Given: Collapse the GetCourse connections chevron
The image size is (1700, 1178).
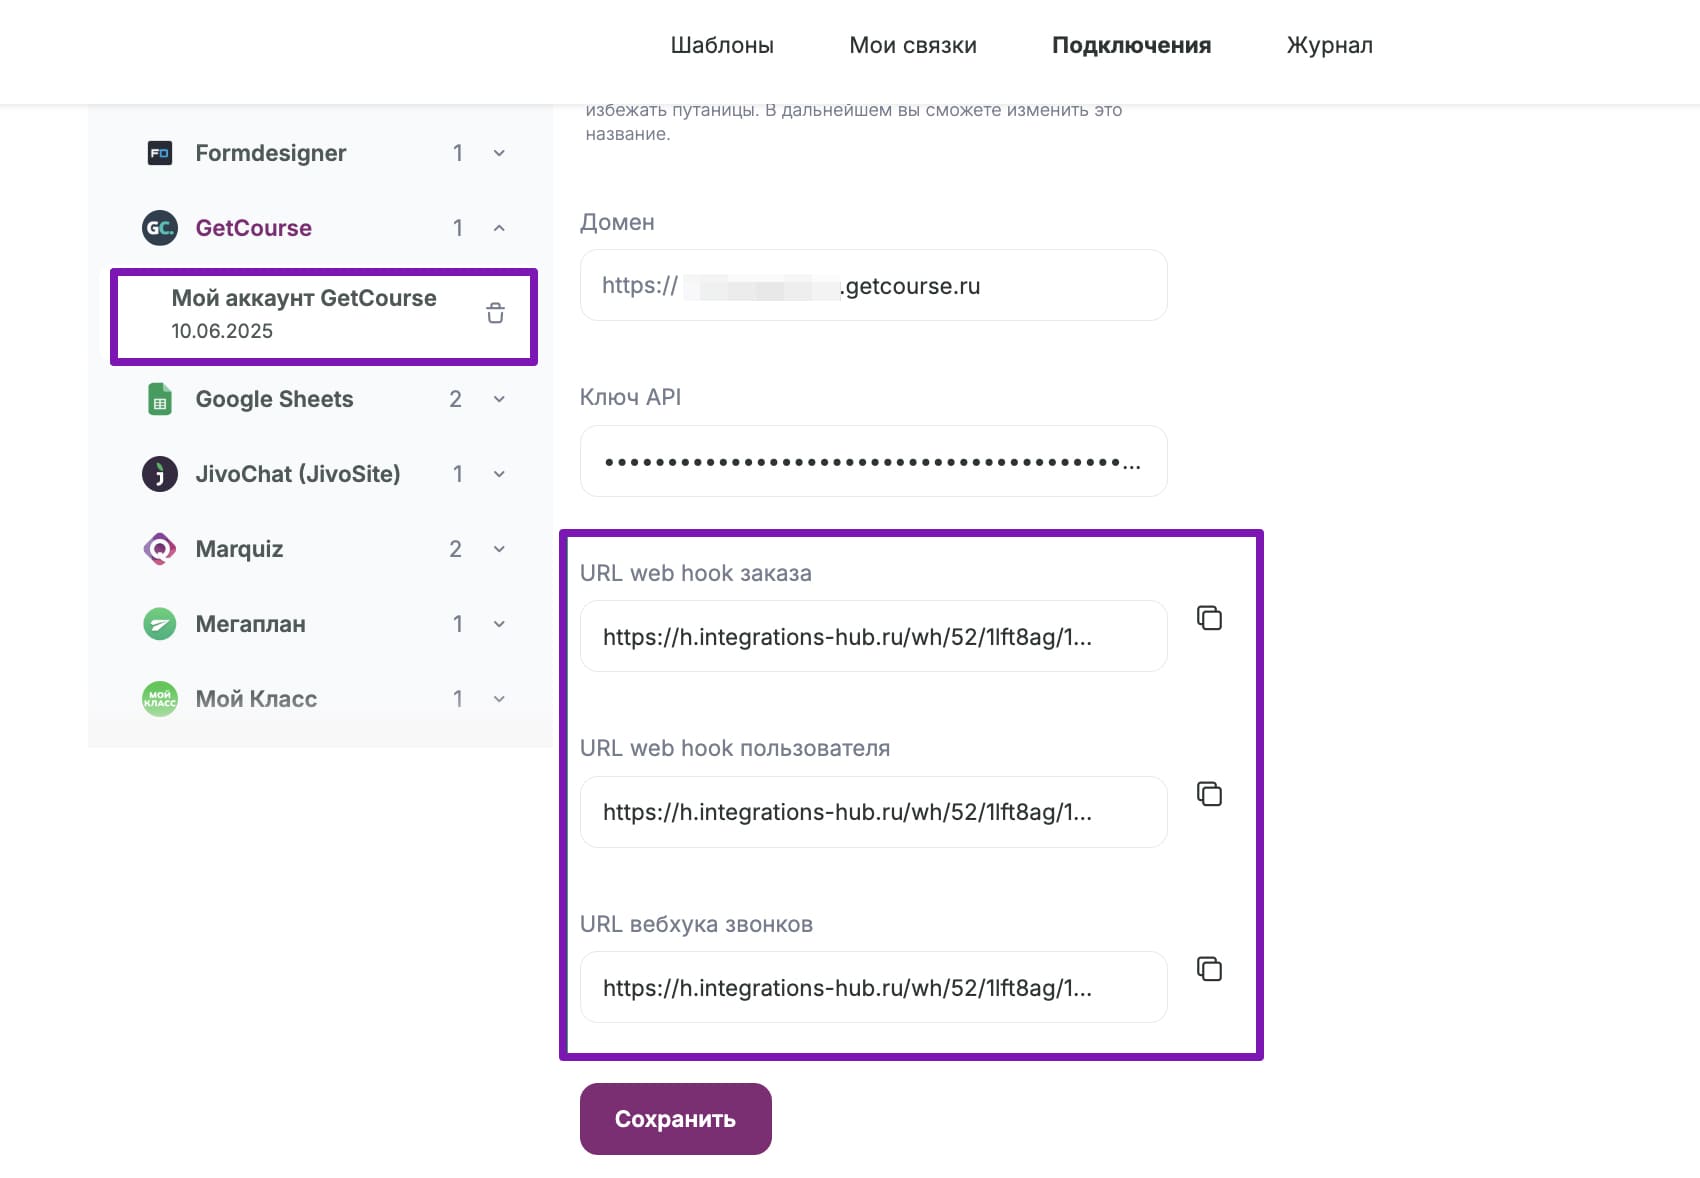Looking at the screenshot, I should point(499,228).
